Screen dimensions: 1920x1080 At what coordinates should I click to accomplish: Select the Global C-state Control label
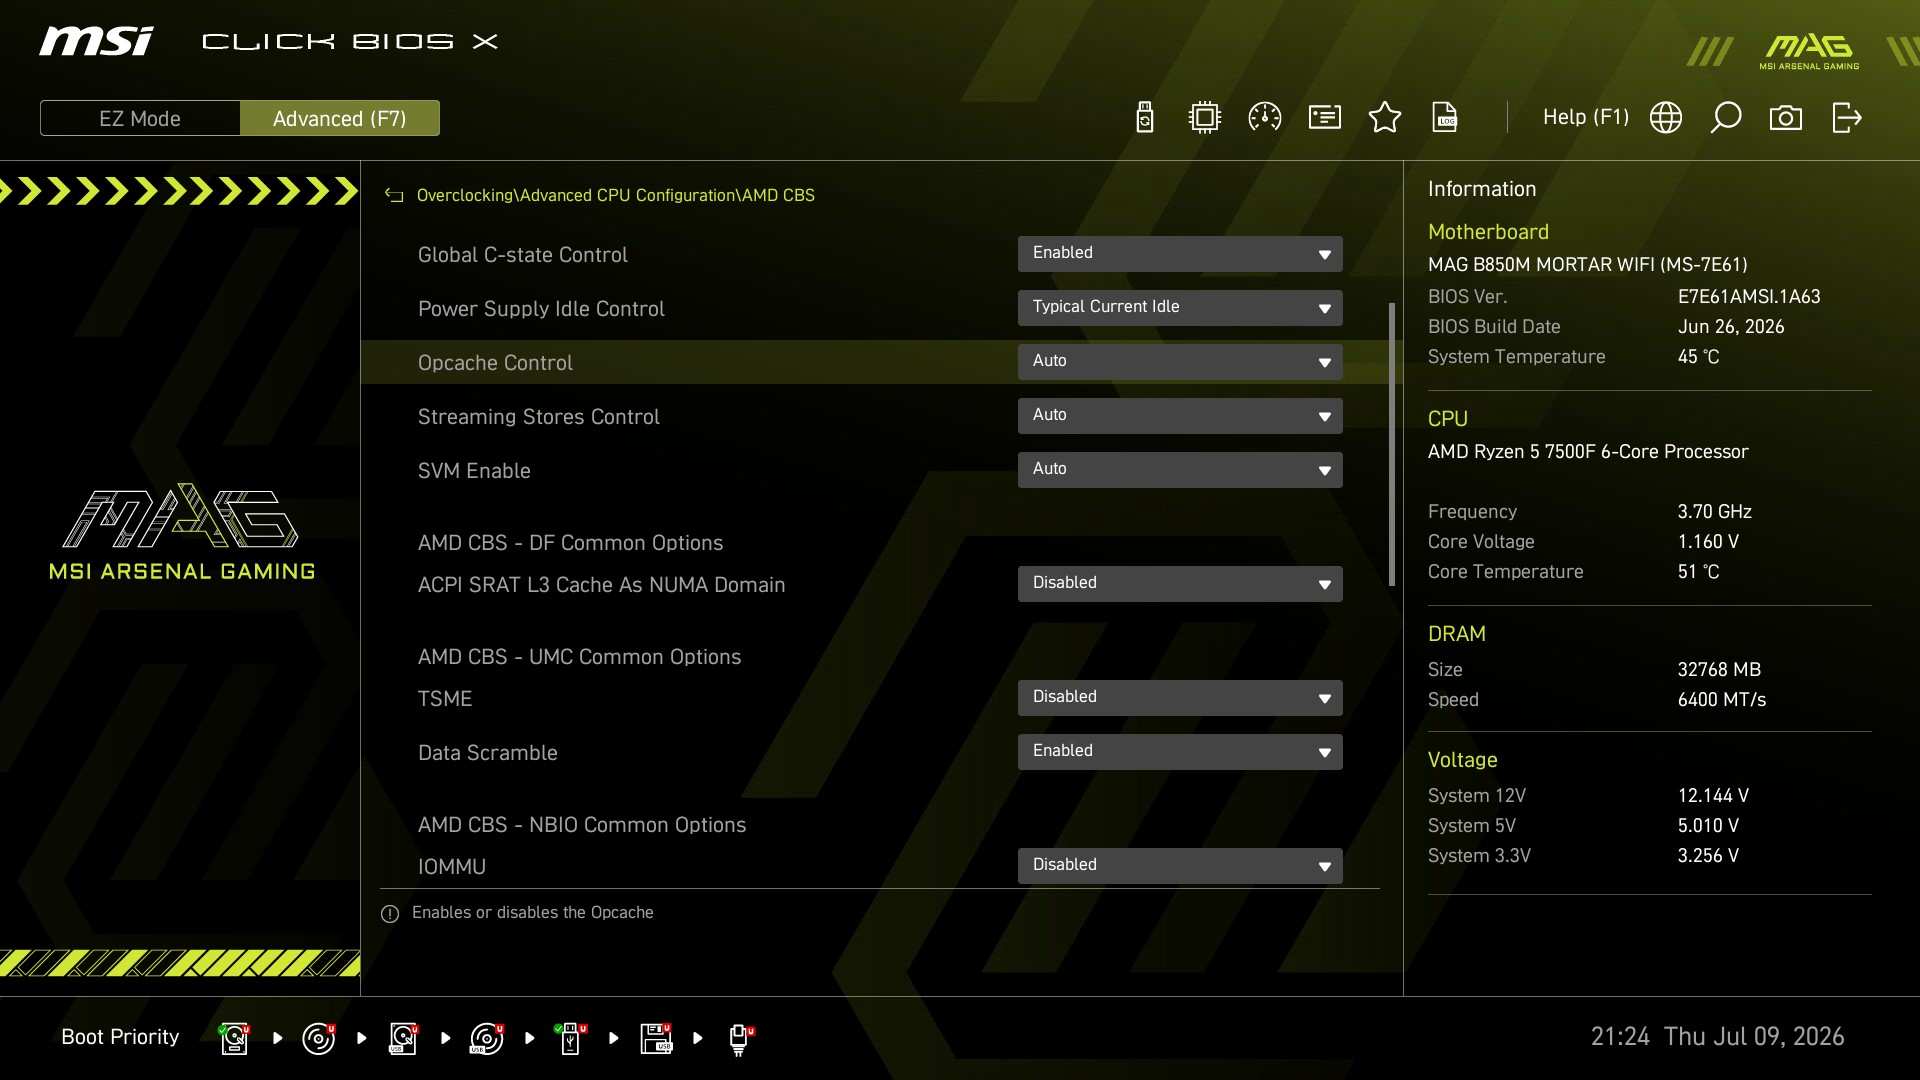point(522,255)
